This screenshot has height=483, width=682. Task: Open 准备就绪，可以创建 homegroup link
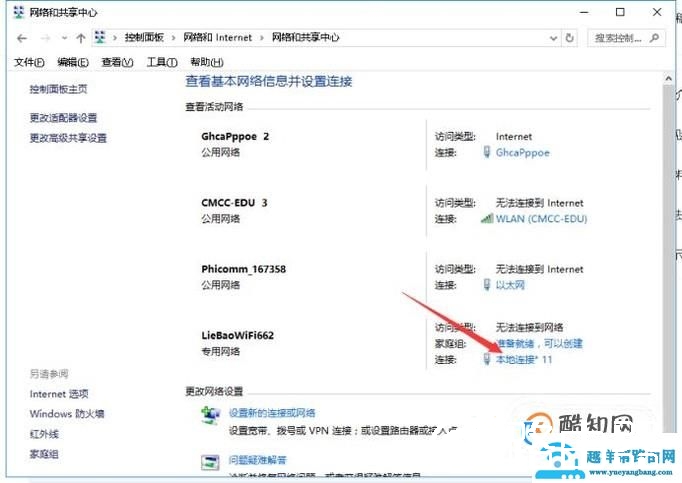[x=539, y=344]
